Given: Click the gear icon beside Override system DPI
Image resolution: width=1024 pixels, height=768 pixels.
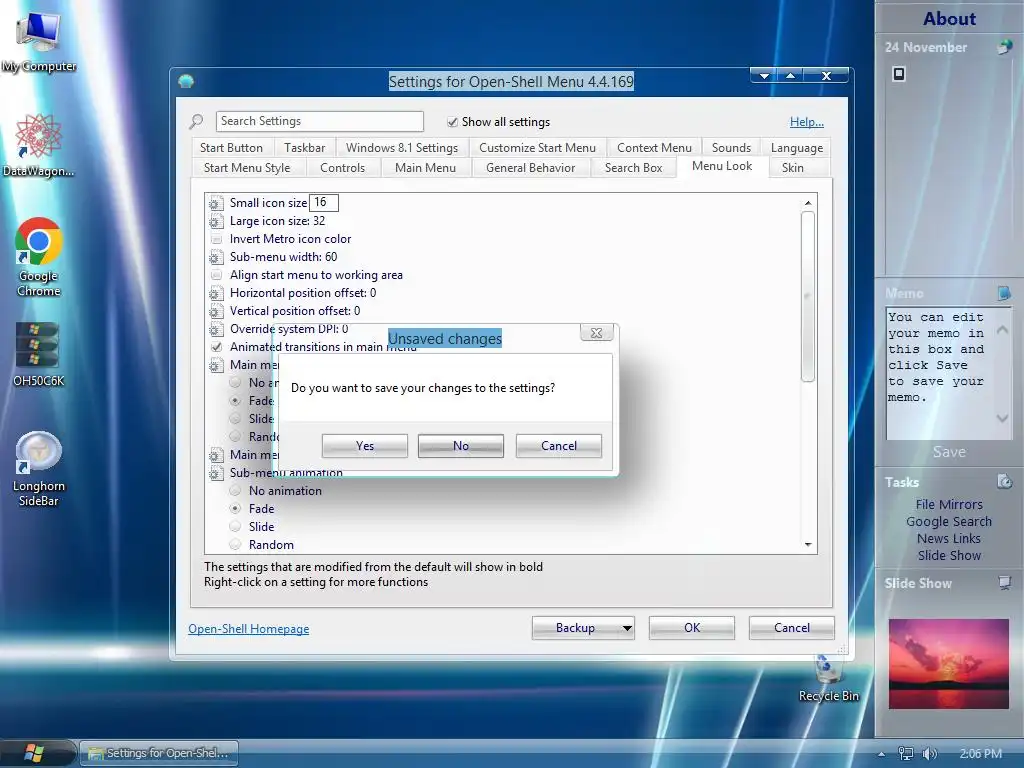Looking at the screenshot, I should (216, 329).
